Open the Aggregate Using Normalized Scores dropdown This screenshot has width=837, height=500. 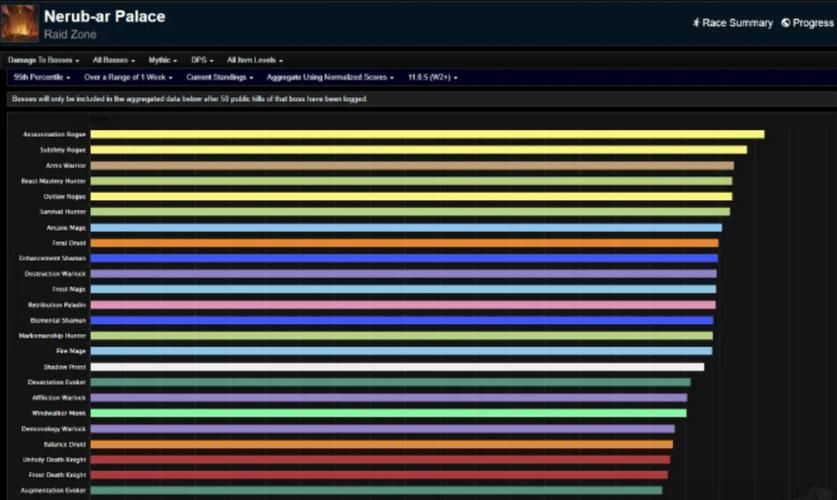330,77
